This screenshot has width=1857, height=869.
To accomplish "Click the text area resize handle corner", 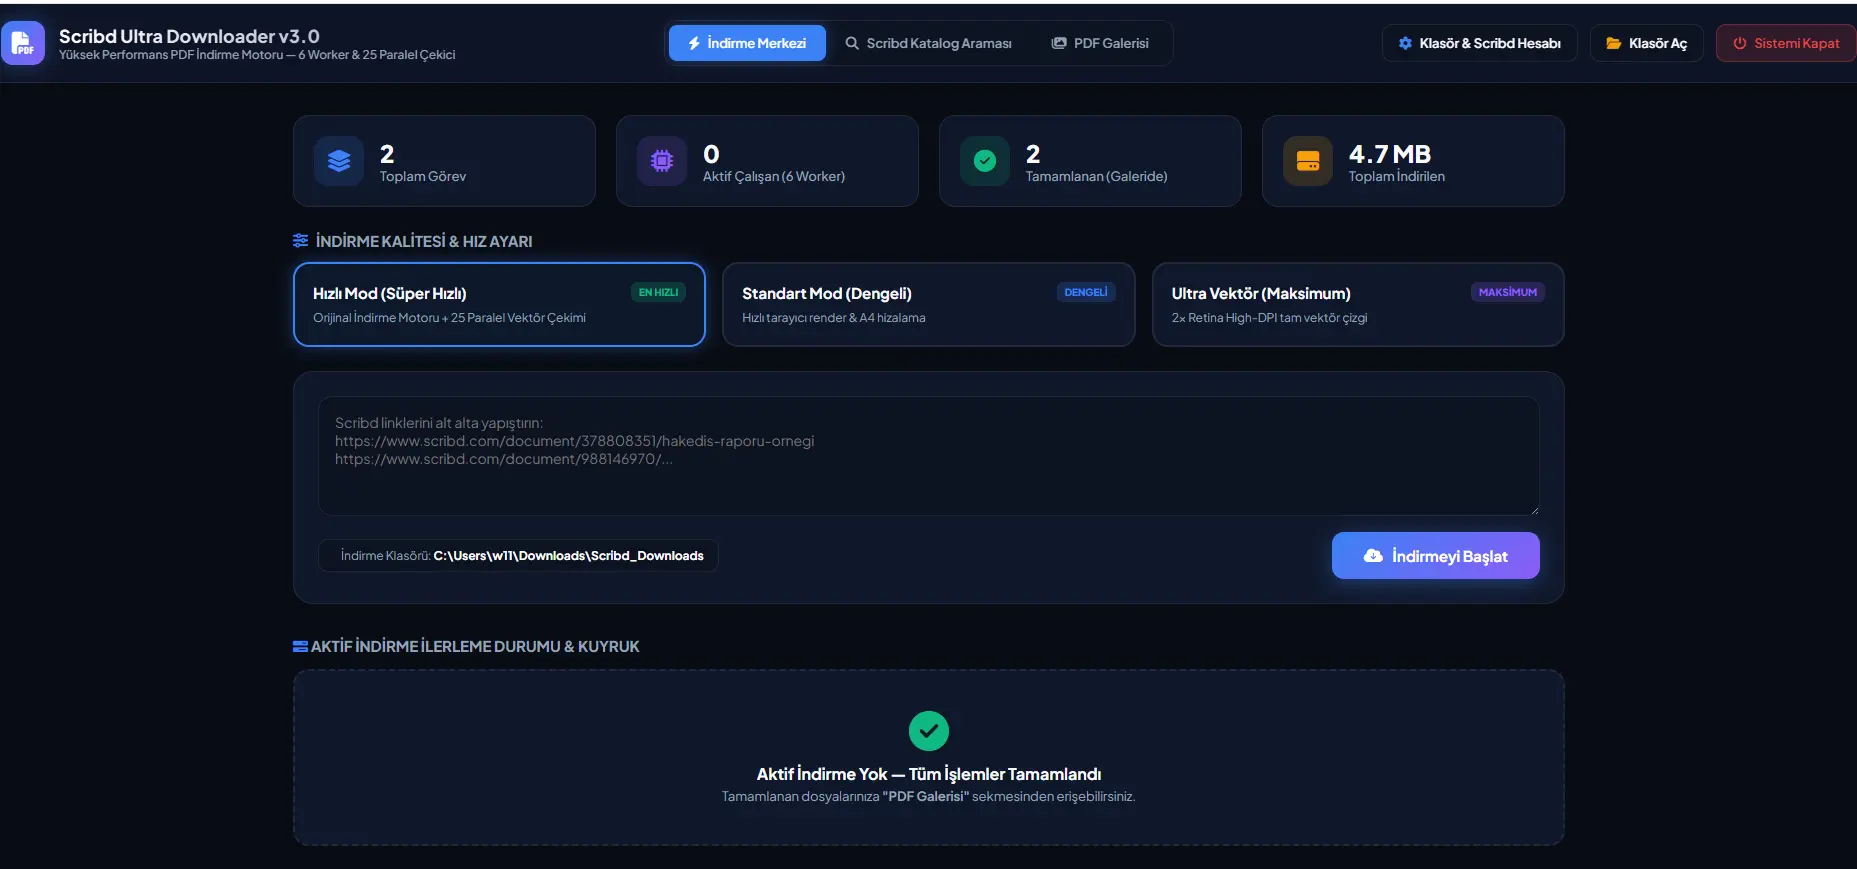I will (1533, 509).
